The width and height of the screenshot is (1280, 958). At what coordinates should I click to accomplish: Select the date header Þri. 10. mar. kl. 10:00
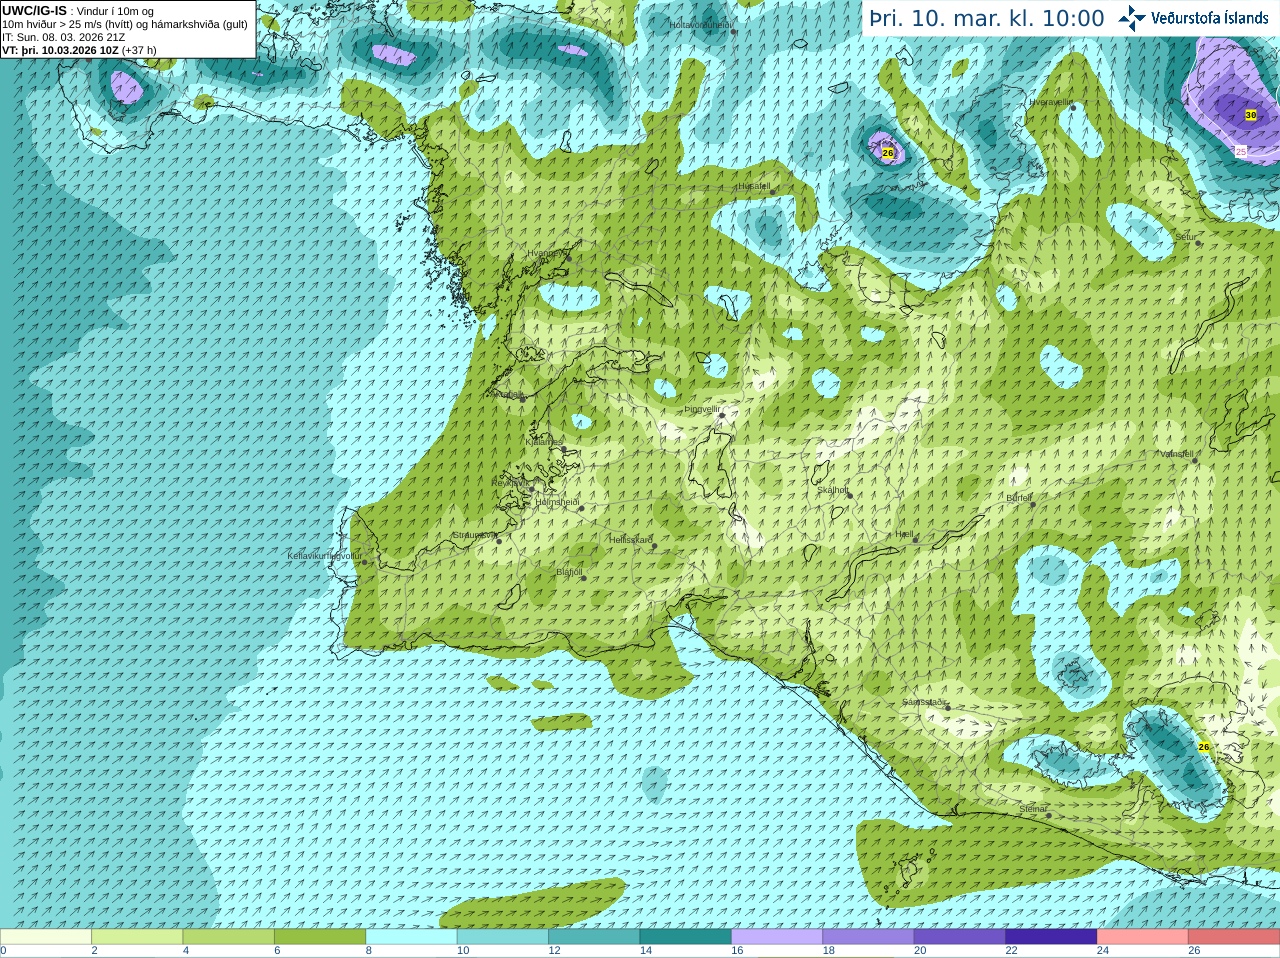point(986,19)
